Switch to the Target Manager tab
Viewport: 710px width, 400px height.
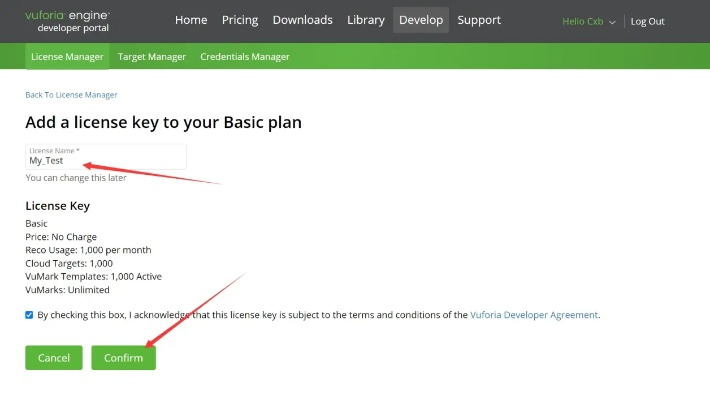(152, 57)
